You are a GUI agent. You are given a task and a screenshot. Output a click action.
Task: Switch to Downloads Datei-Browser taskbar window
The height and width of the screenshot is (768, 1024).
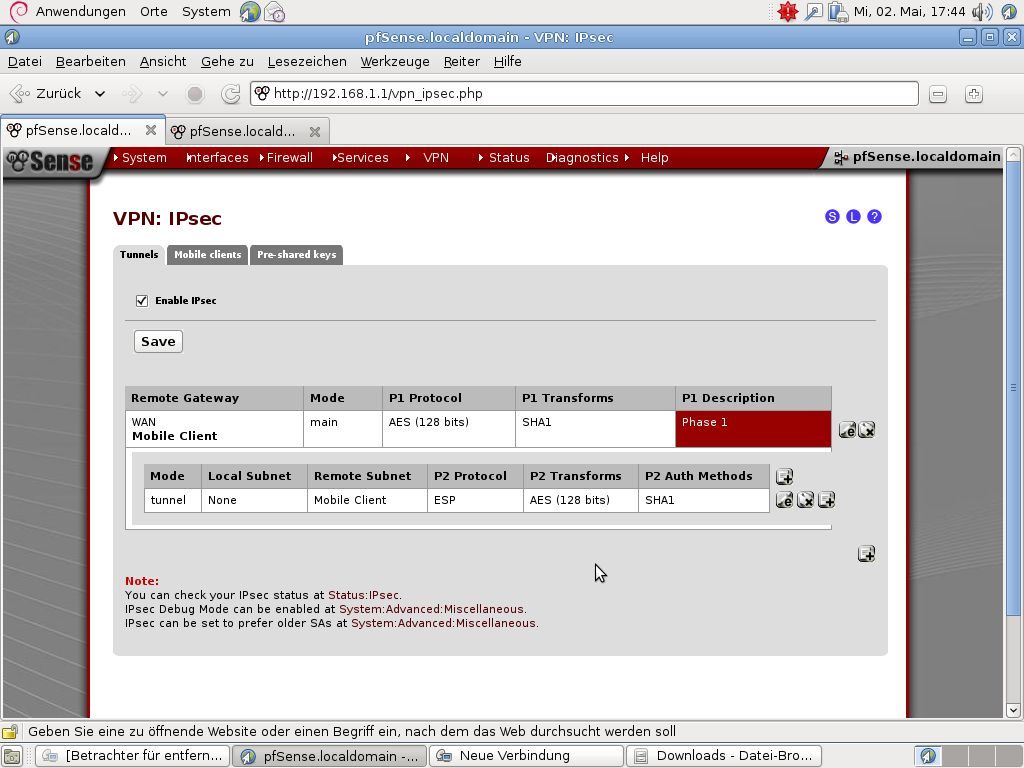tap(724, 756)
